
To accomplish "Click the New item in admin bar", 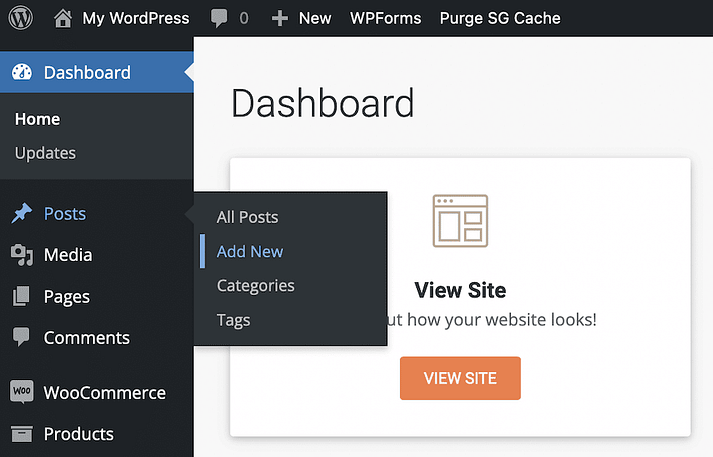I will pos(315,19).
